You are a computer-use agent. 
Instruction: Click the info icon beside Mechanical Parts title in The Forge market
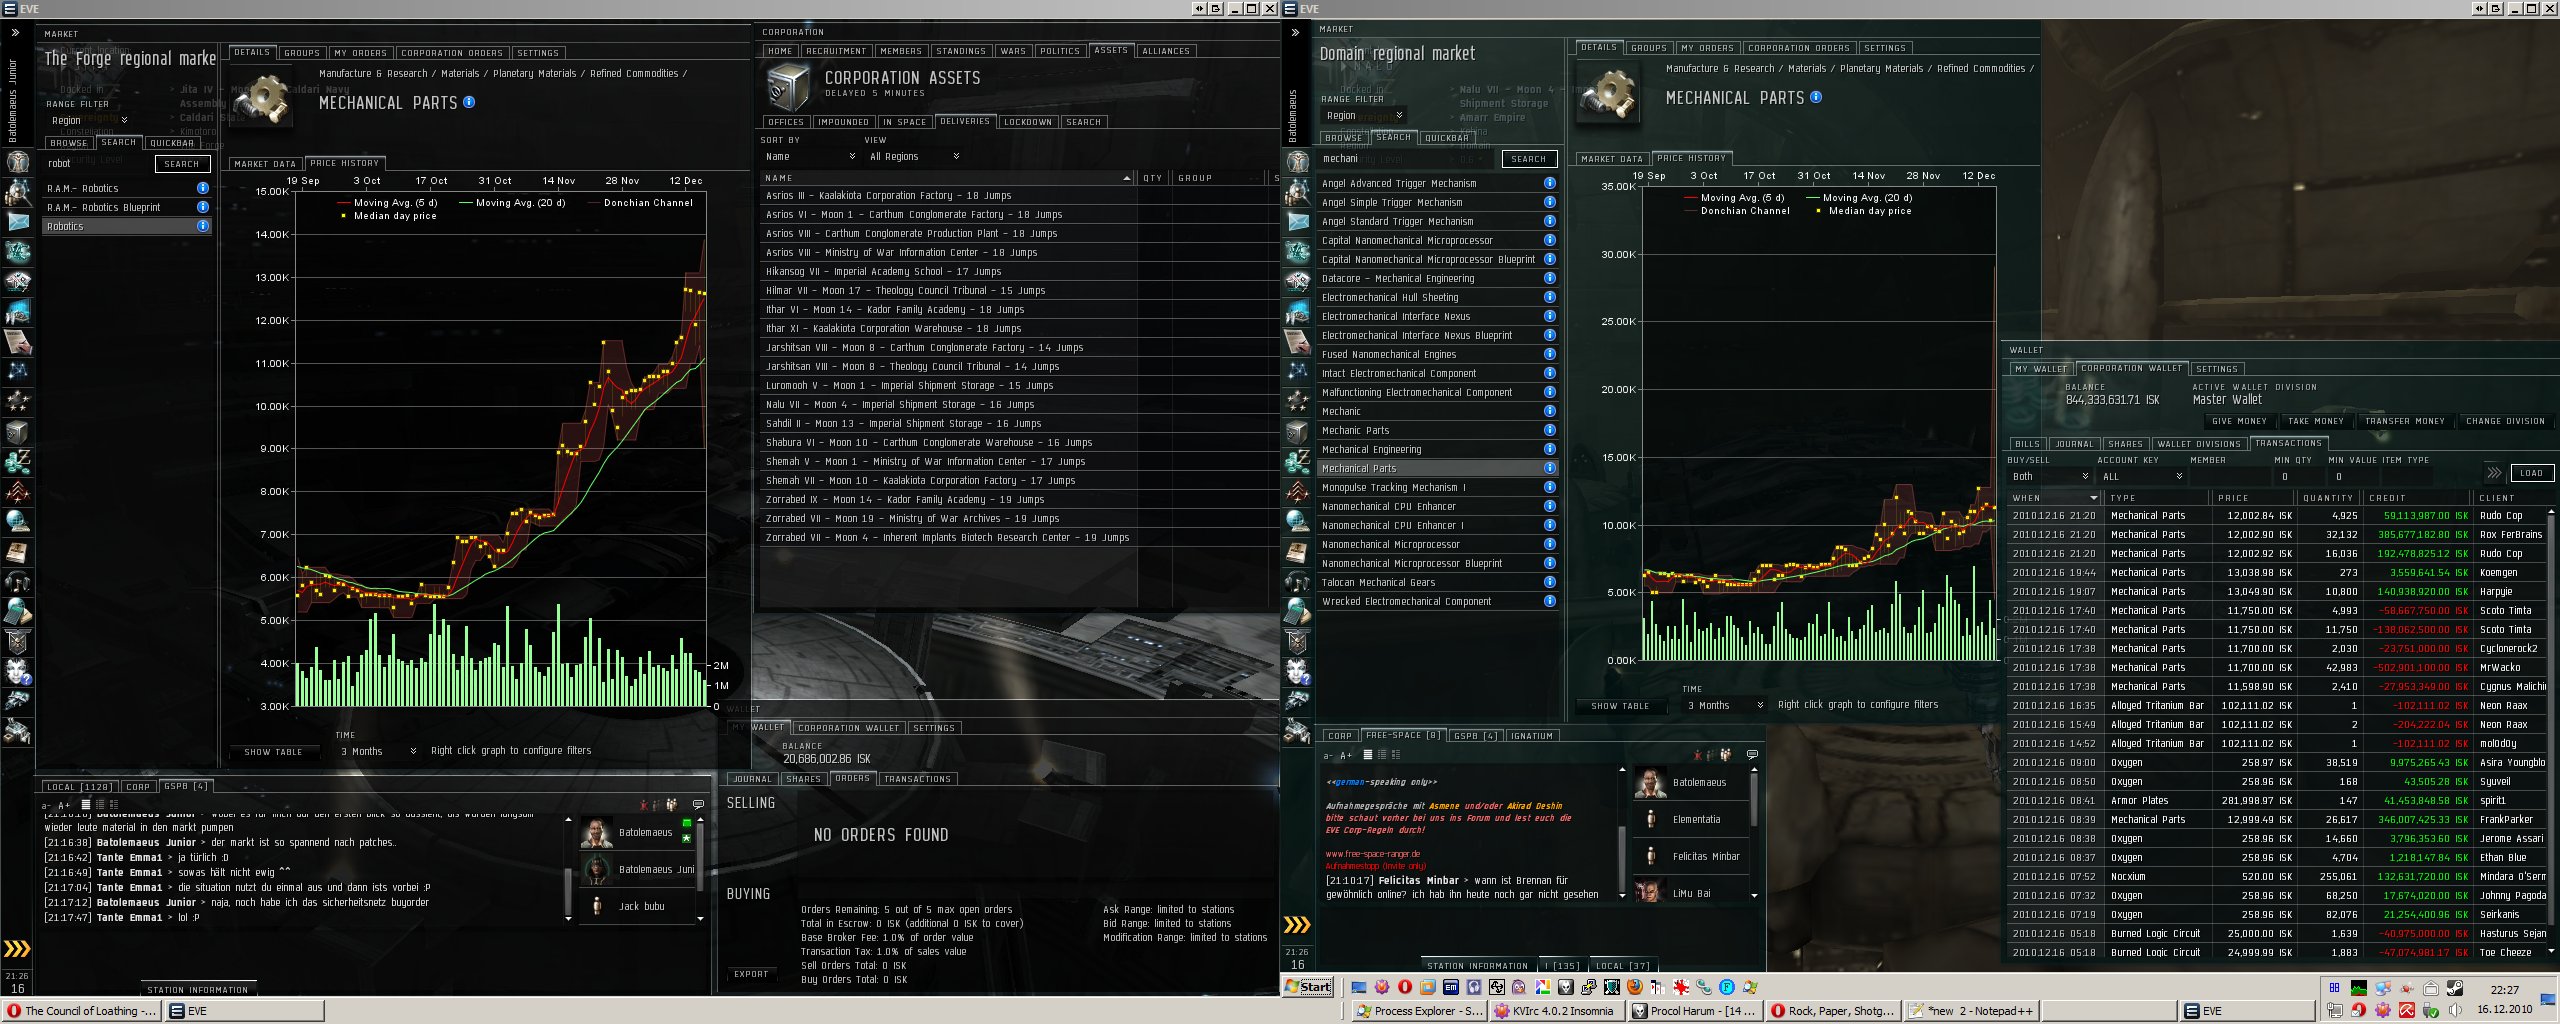tap(469, 102)
